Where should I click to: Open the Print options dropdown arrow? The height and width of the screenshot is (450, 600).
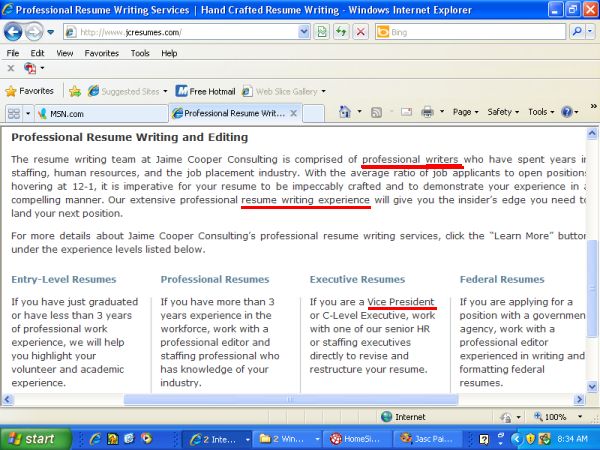[x=442, y=112]
